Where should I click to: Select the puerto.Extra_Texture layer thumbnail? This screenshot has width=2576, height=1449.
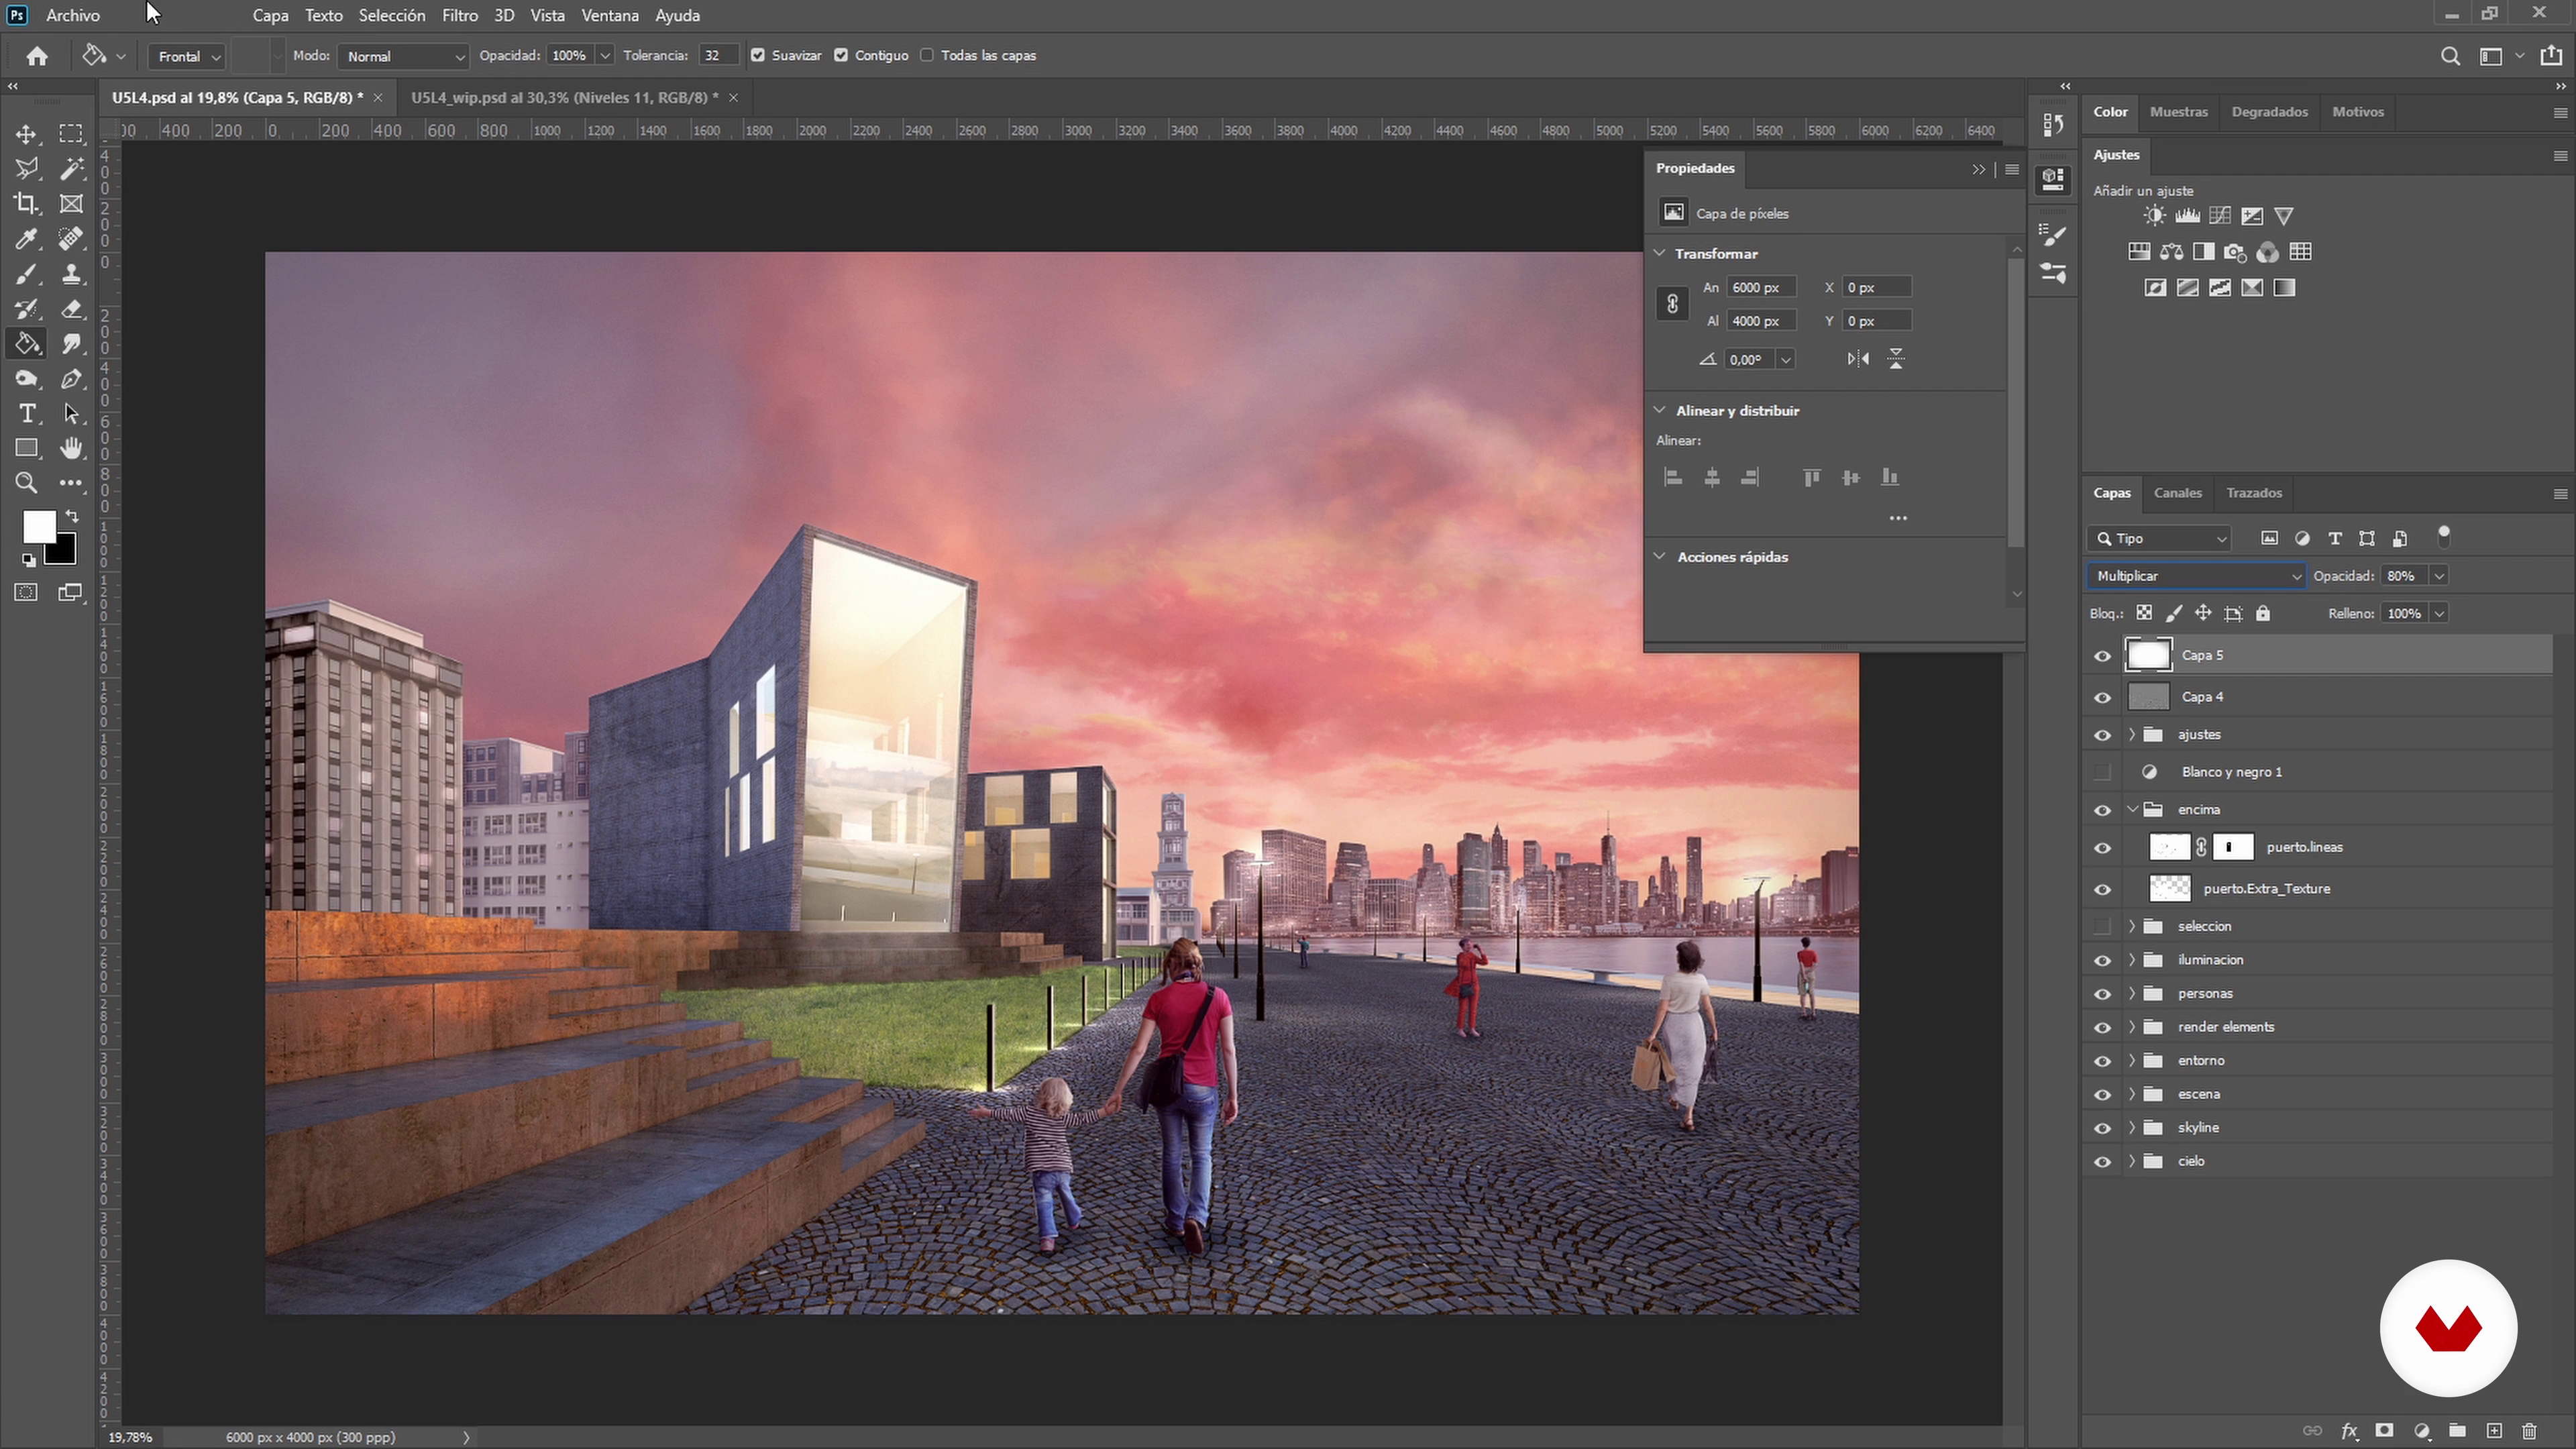[2169, 889]
